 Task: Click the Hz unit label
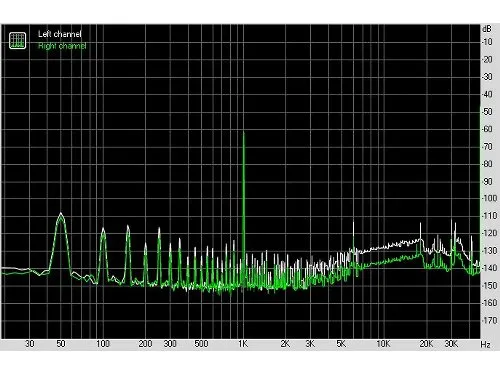pos(485,344)
